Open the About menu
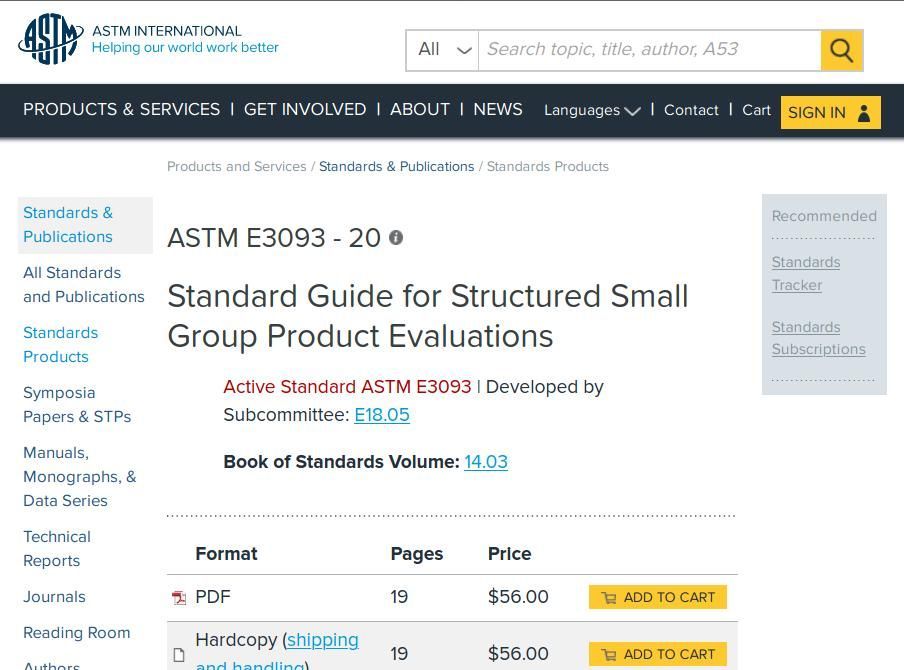 coord(420,110)
